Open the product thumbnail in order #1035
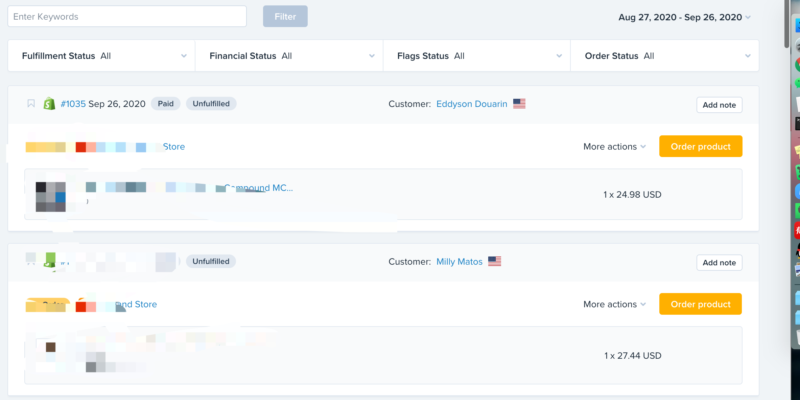Viewport: 800px width, 400px height. tap(51, 194)
